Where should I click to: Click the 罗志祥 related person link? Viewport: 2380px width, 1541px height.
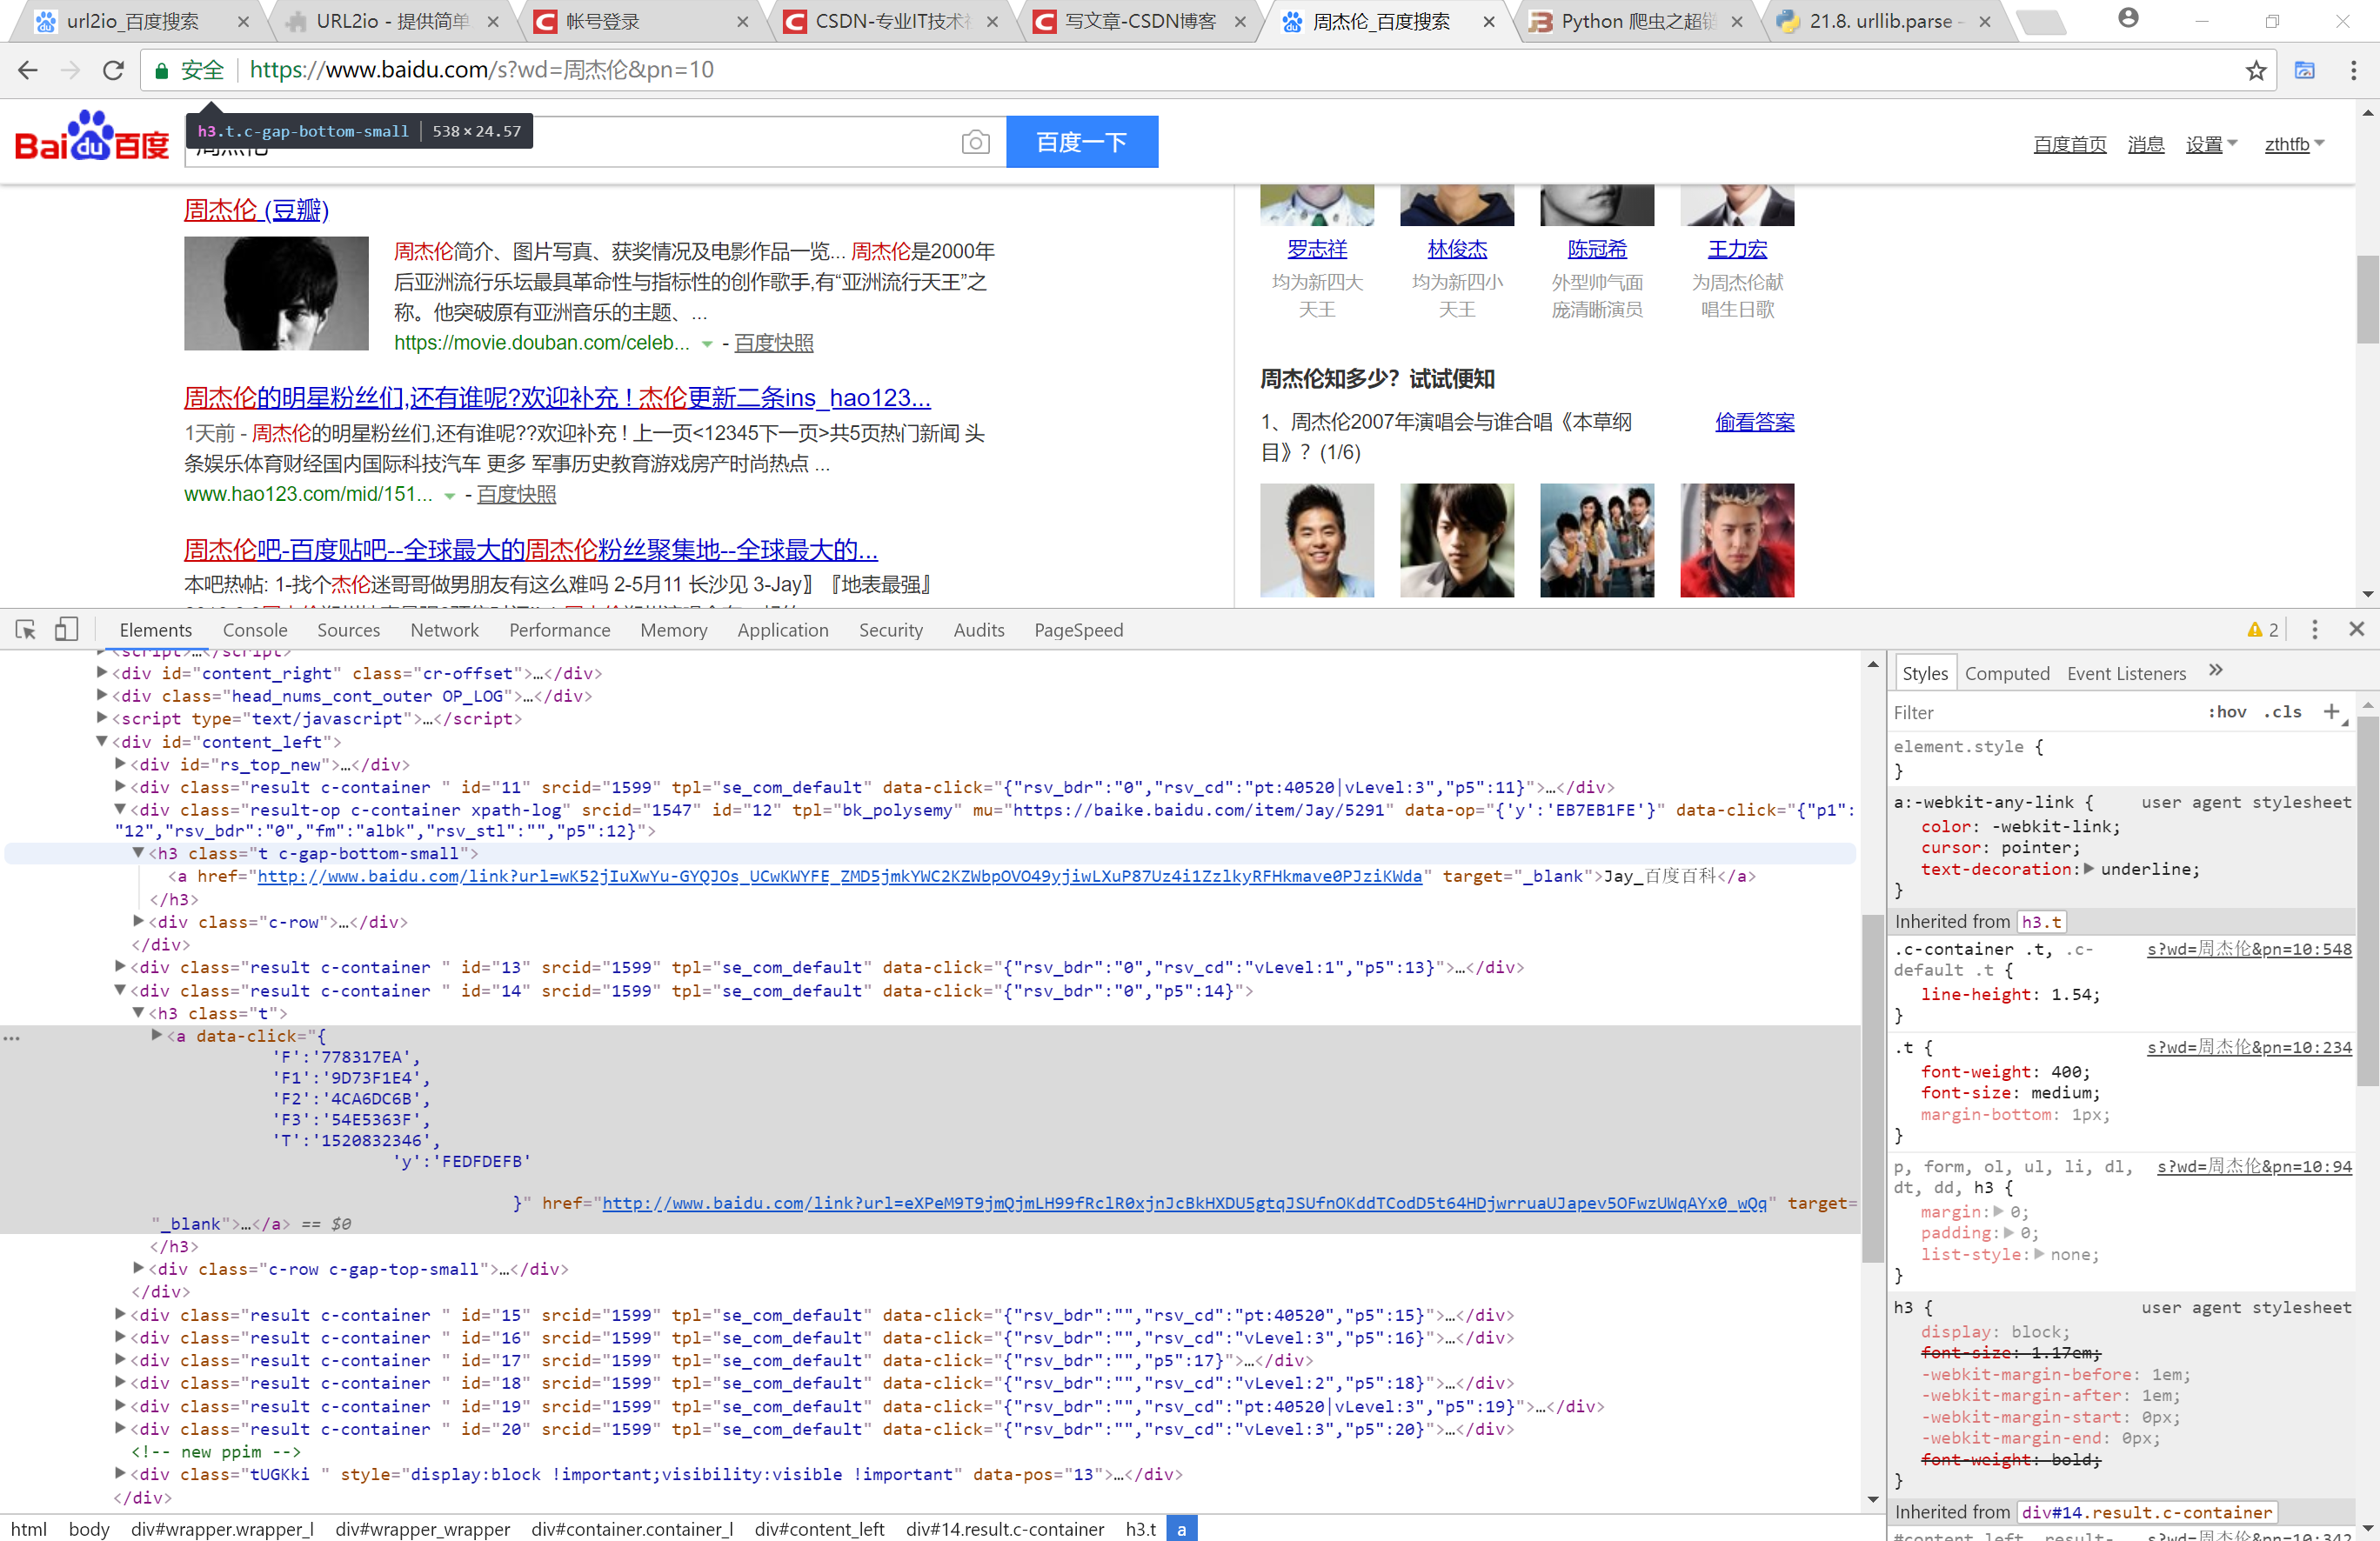coord(1317,249)
